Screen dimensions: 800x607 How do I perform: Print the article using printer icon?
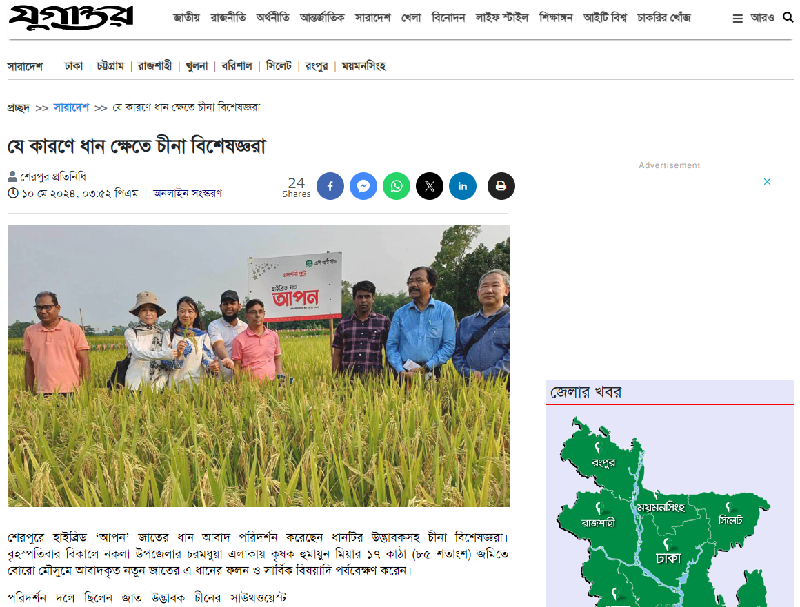pyautogui.click(x=501, y=186)
